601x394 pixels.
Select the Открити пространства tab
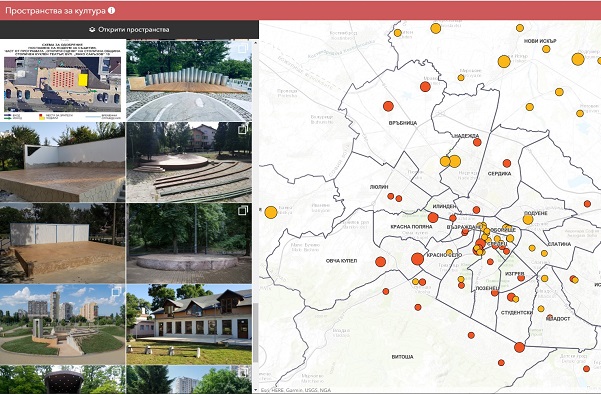click(x=129, y=30)
